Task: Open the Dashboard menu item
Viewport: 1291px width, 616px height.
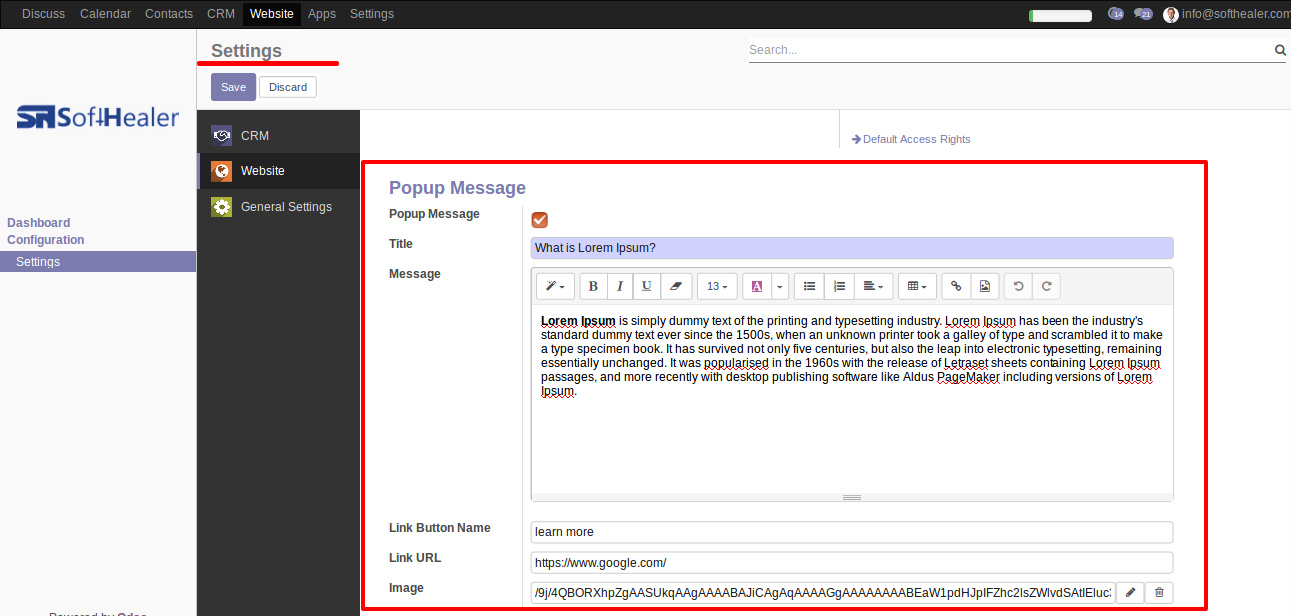Action: click(39, 223)
